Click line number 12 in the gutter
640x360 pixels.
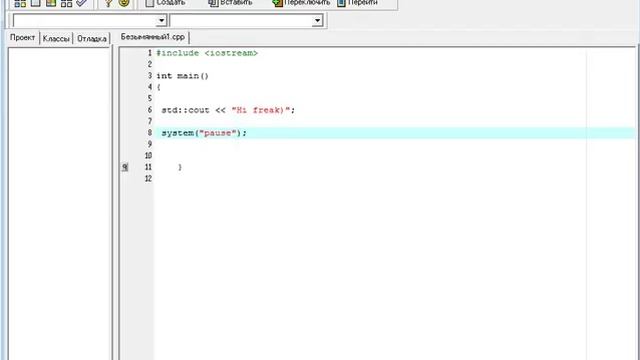point(148,179)
